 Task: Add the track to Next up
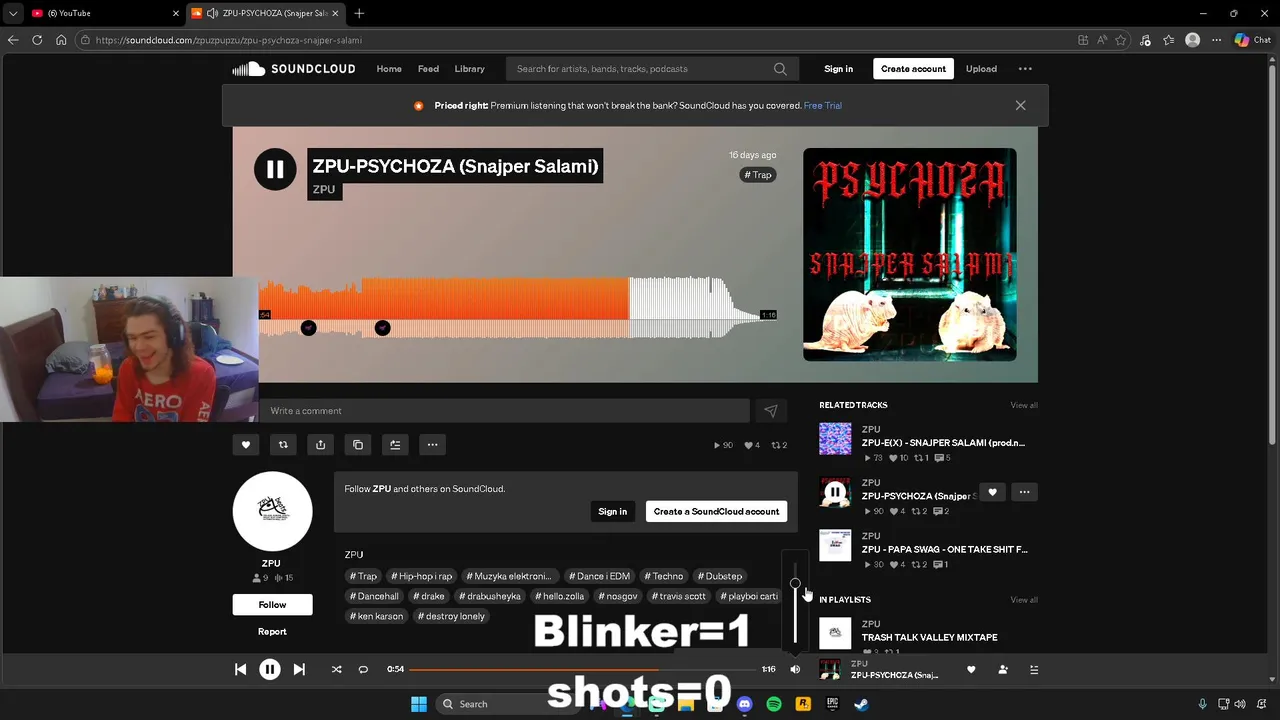click(395, 445)
